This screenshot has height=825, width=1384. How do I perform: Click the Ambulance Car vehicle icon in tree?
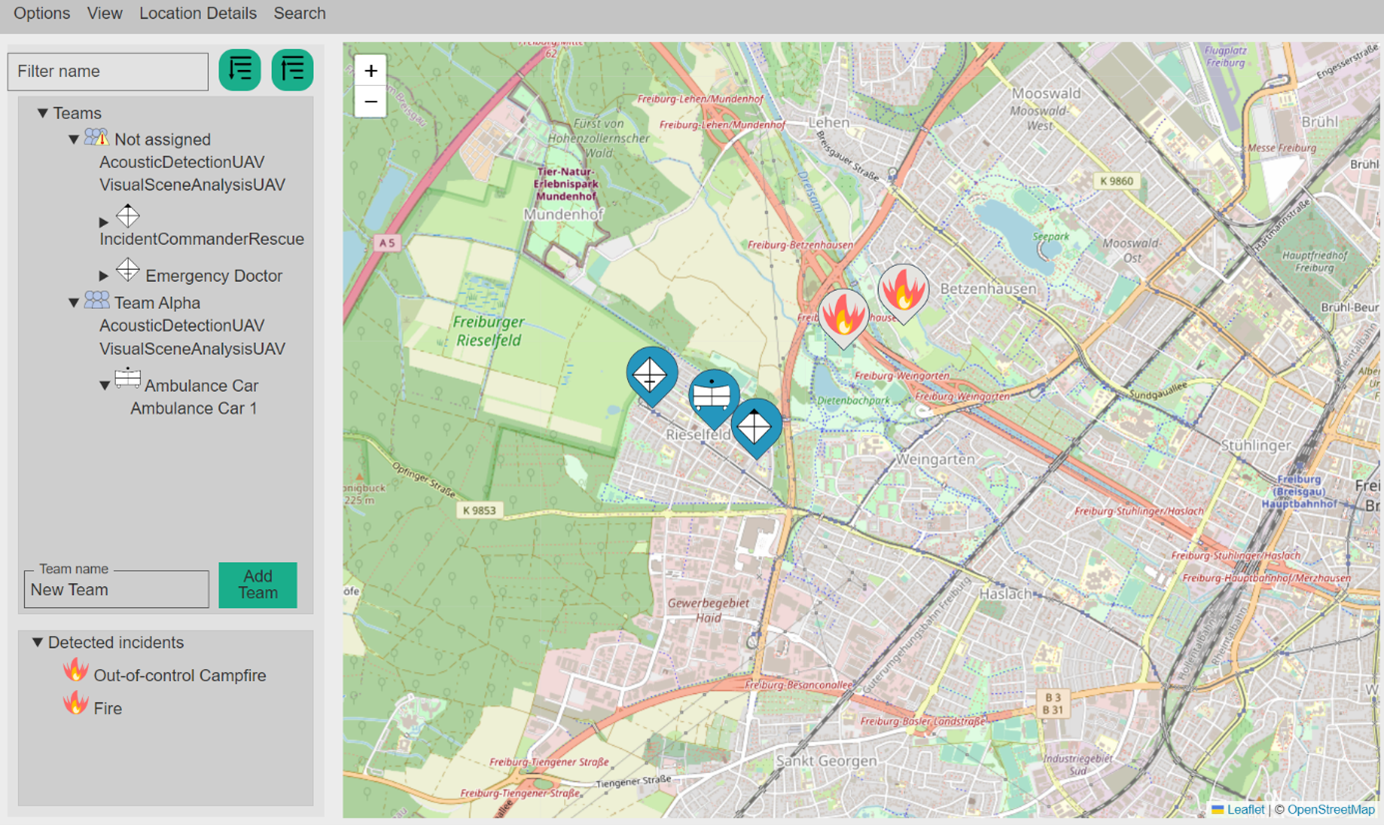click(x=128, y=378)
